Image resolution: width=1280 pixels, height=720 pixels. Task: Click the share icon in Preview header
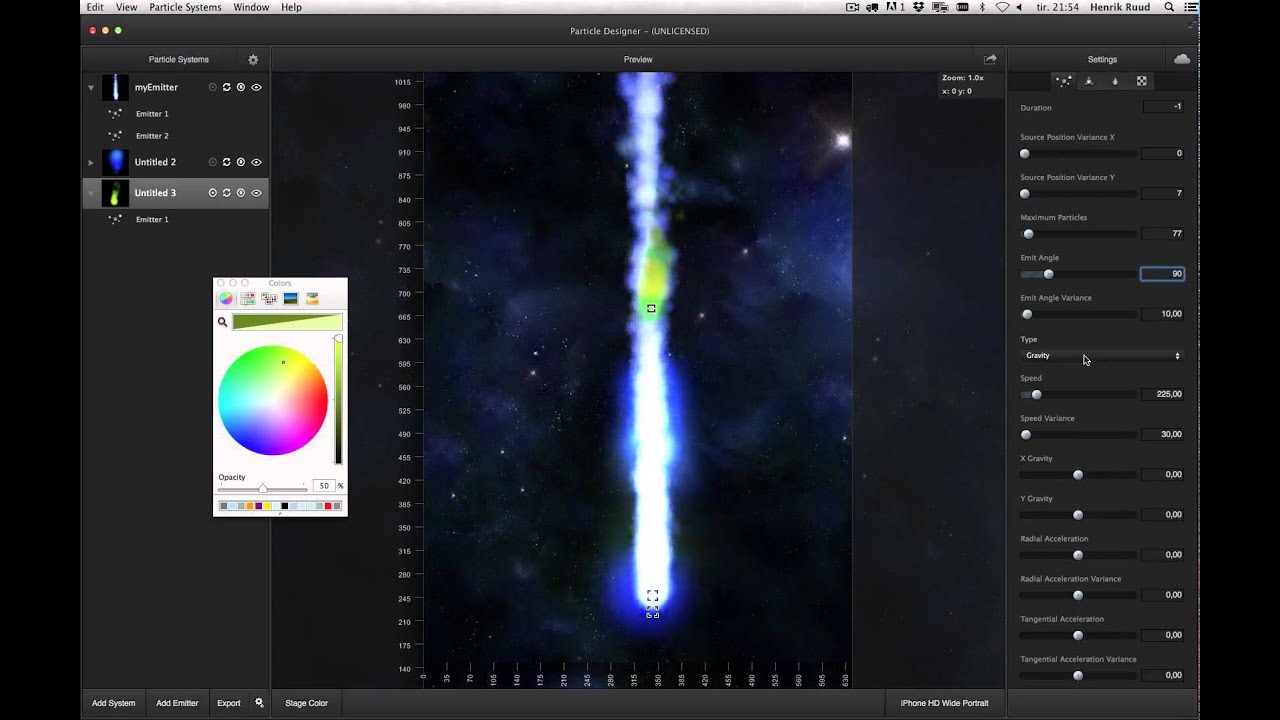[x=990, y=59]
